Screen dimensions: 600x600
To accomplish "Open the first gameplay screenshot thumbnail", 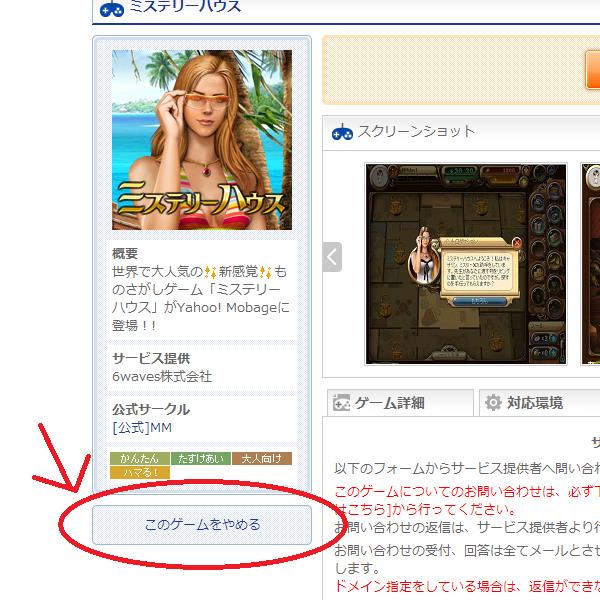I will pos(466,264).
